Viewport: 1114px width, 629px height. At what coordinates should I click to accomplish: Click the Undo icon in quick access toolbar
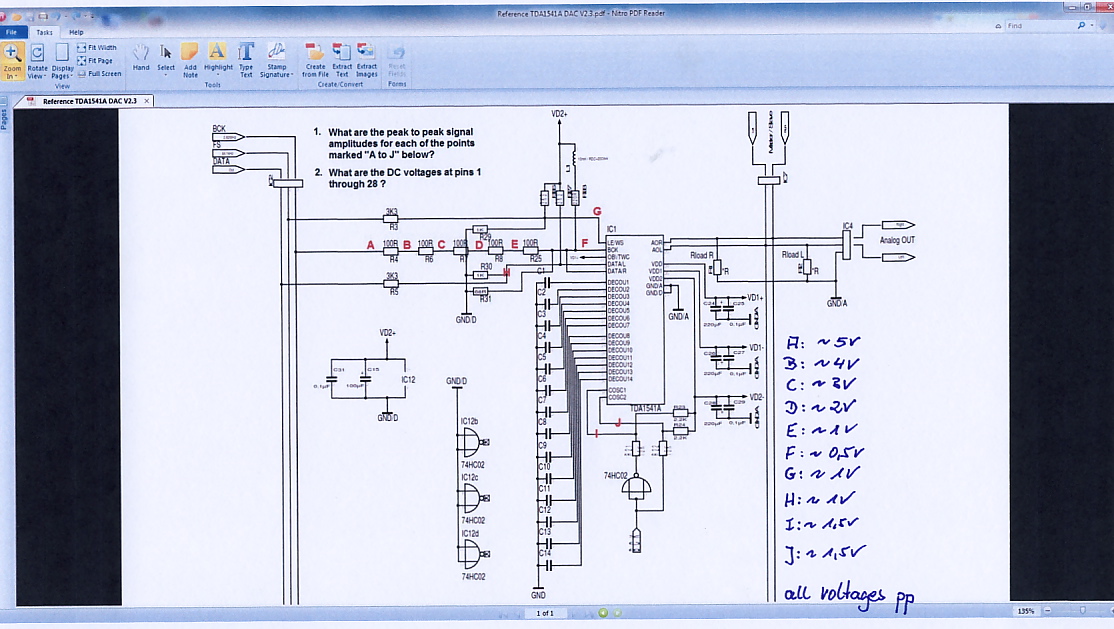click(57, 16)
